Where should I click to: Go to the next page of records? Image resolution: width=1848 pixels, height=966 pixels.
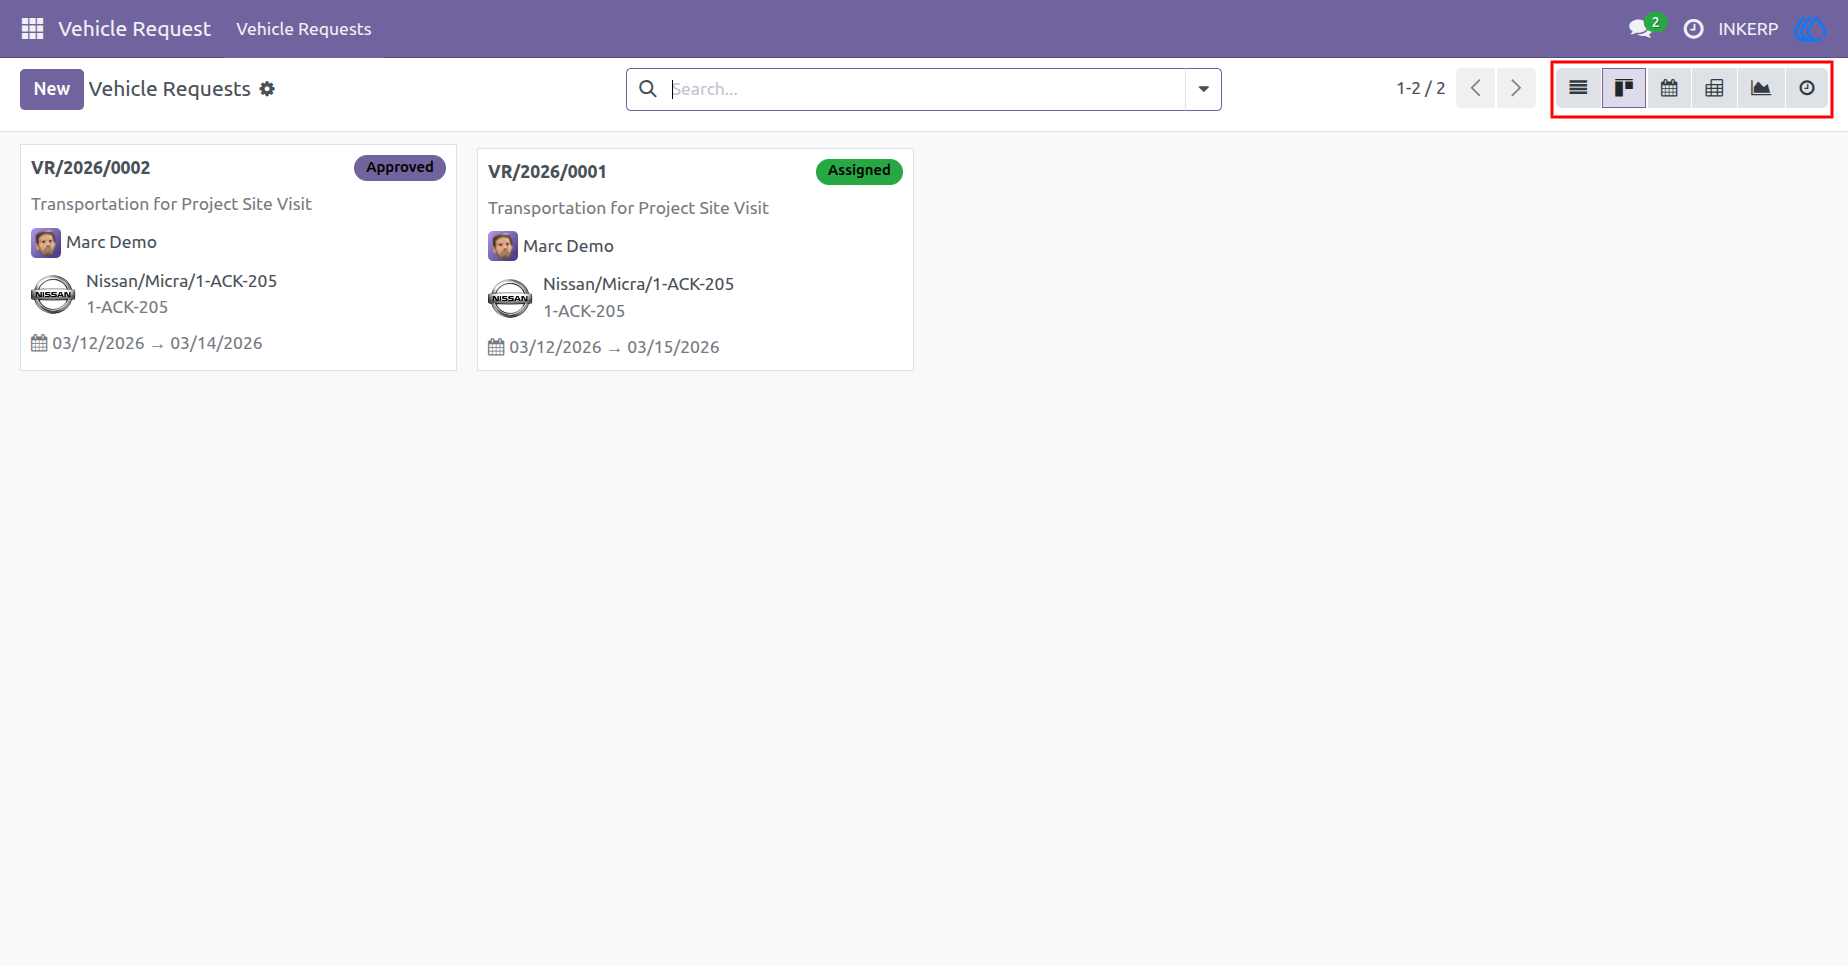(1516, 89)
